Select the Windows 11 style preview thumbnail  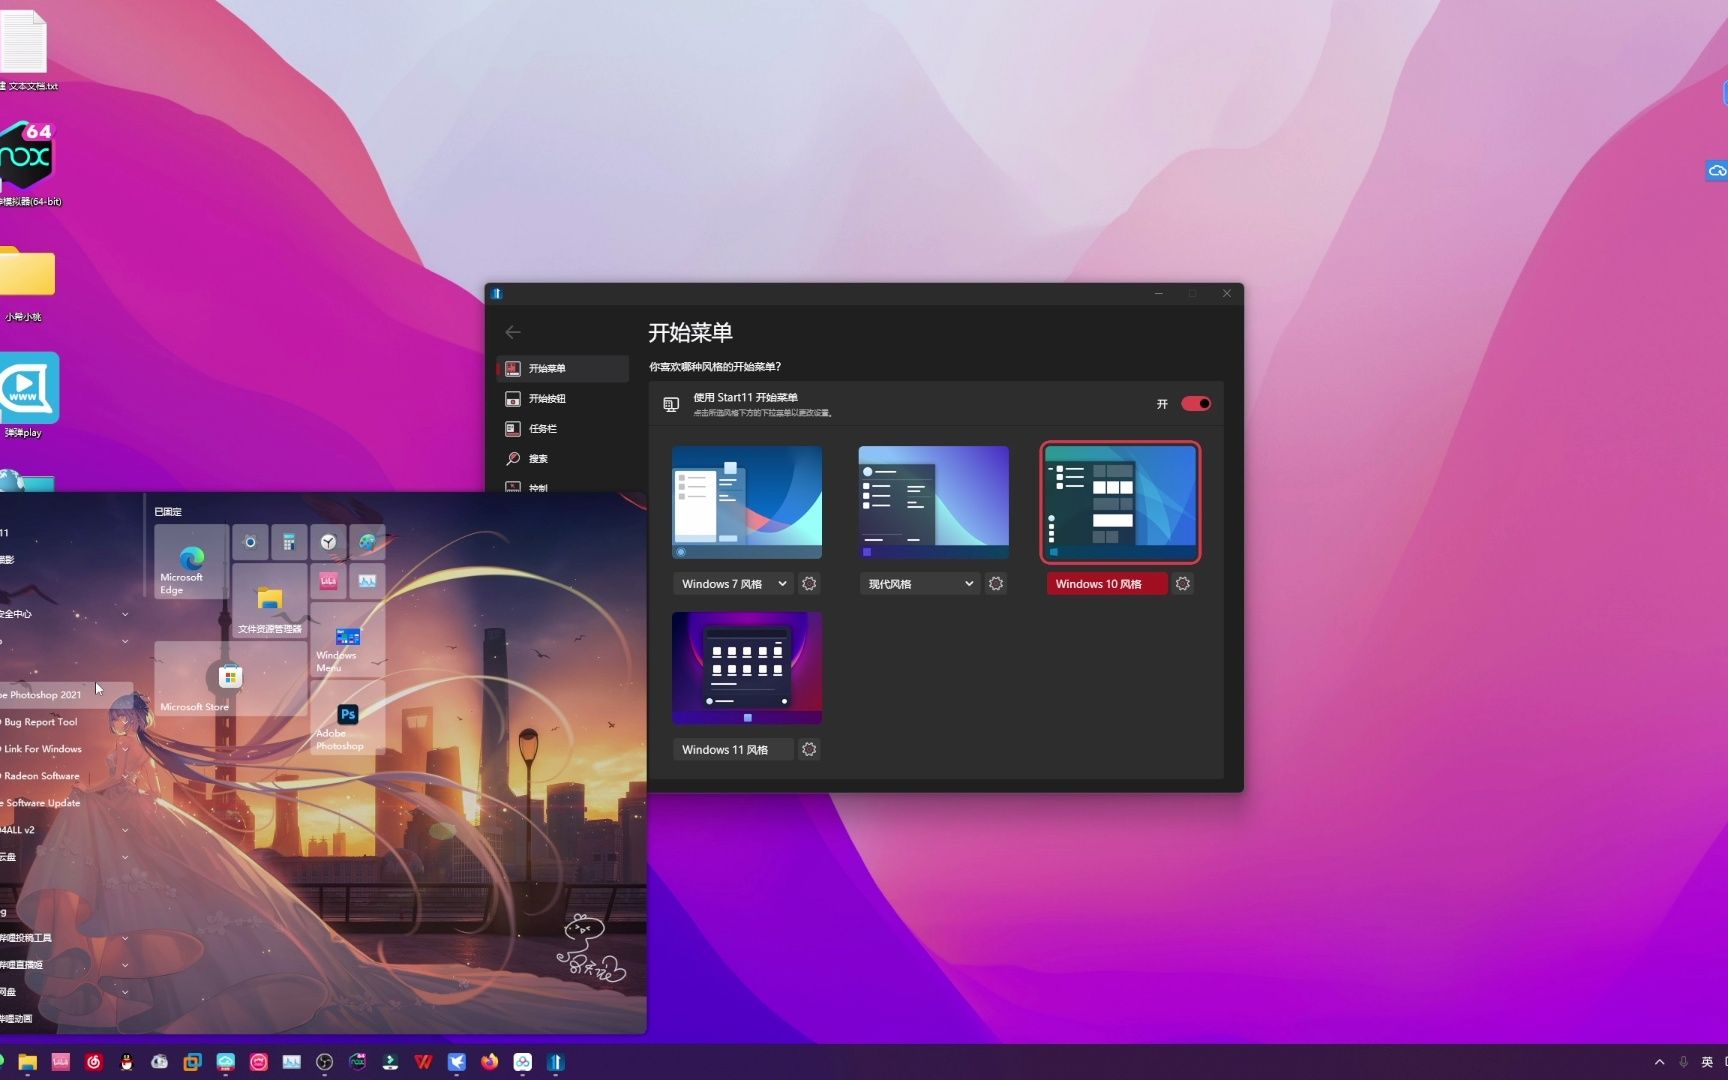point(747,668)
